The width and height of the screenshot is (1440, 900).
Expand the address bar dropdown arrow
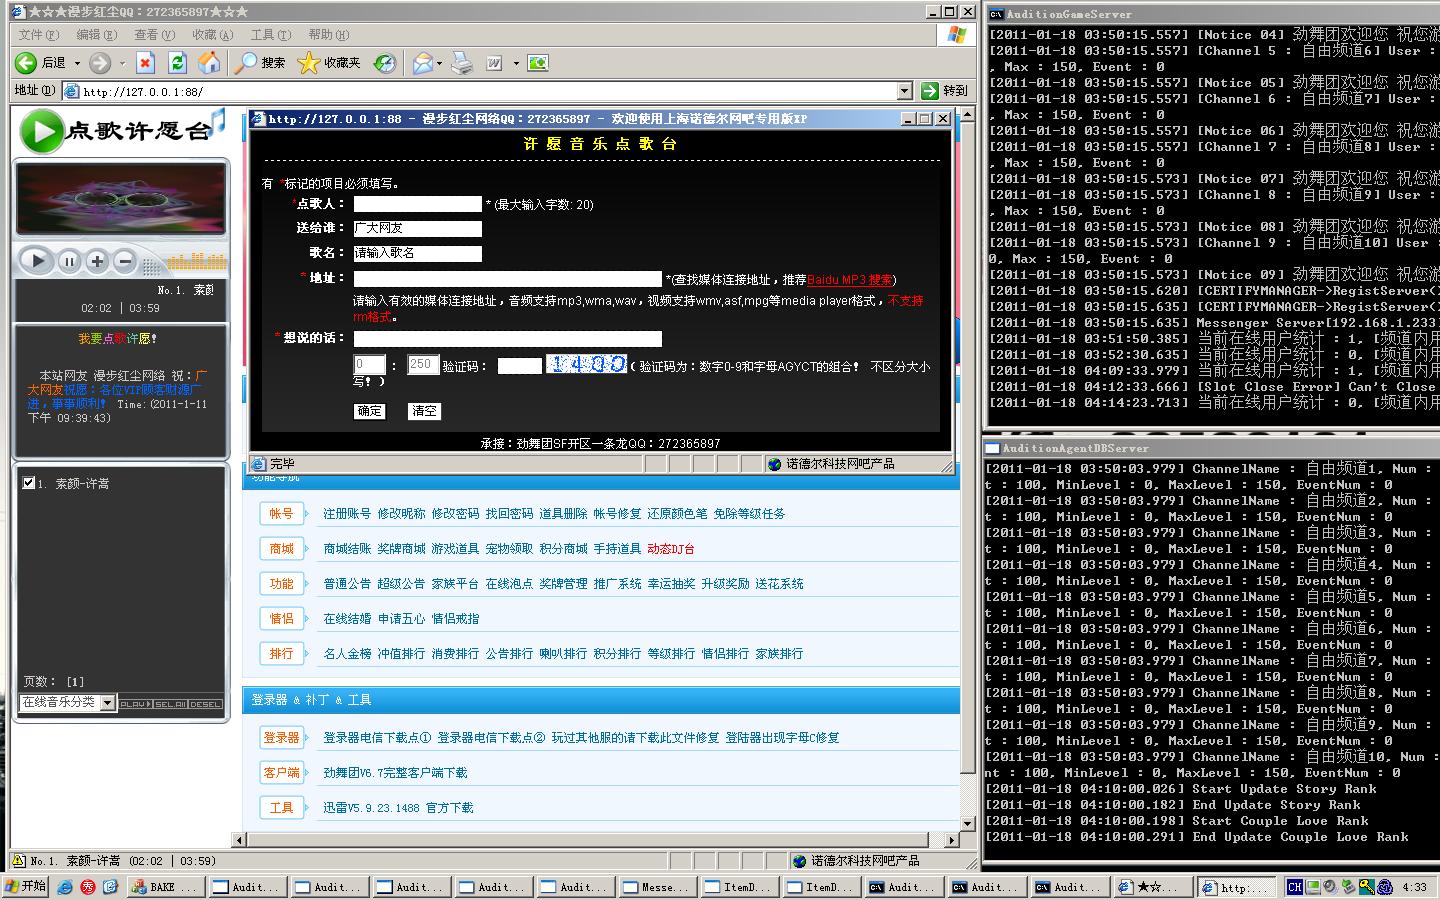[x=904, y=91]
